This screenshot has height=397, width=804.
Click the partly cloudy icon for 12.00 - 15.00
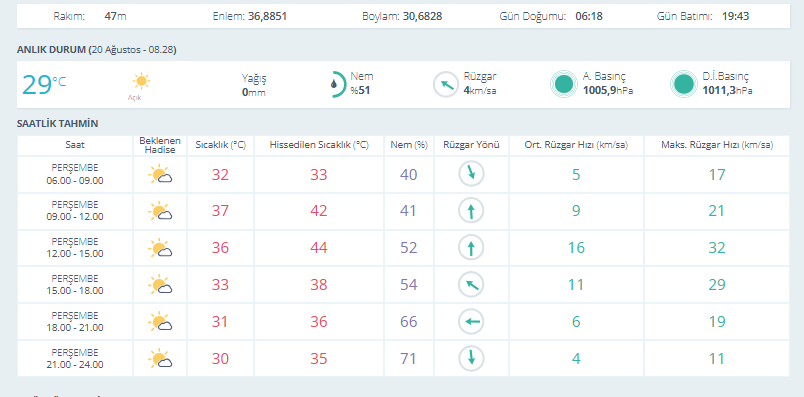(160, 248)
